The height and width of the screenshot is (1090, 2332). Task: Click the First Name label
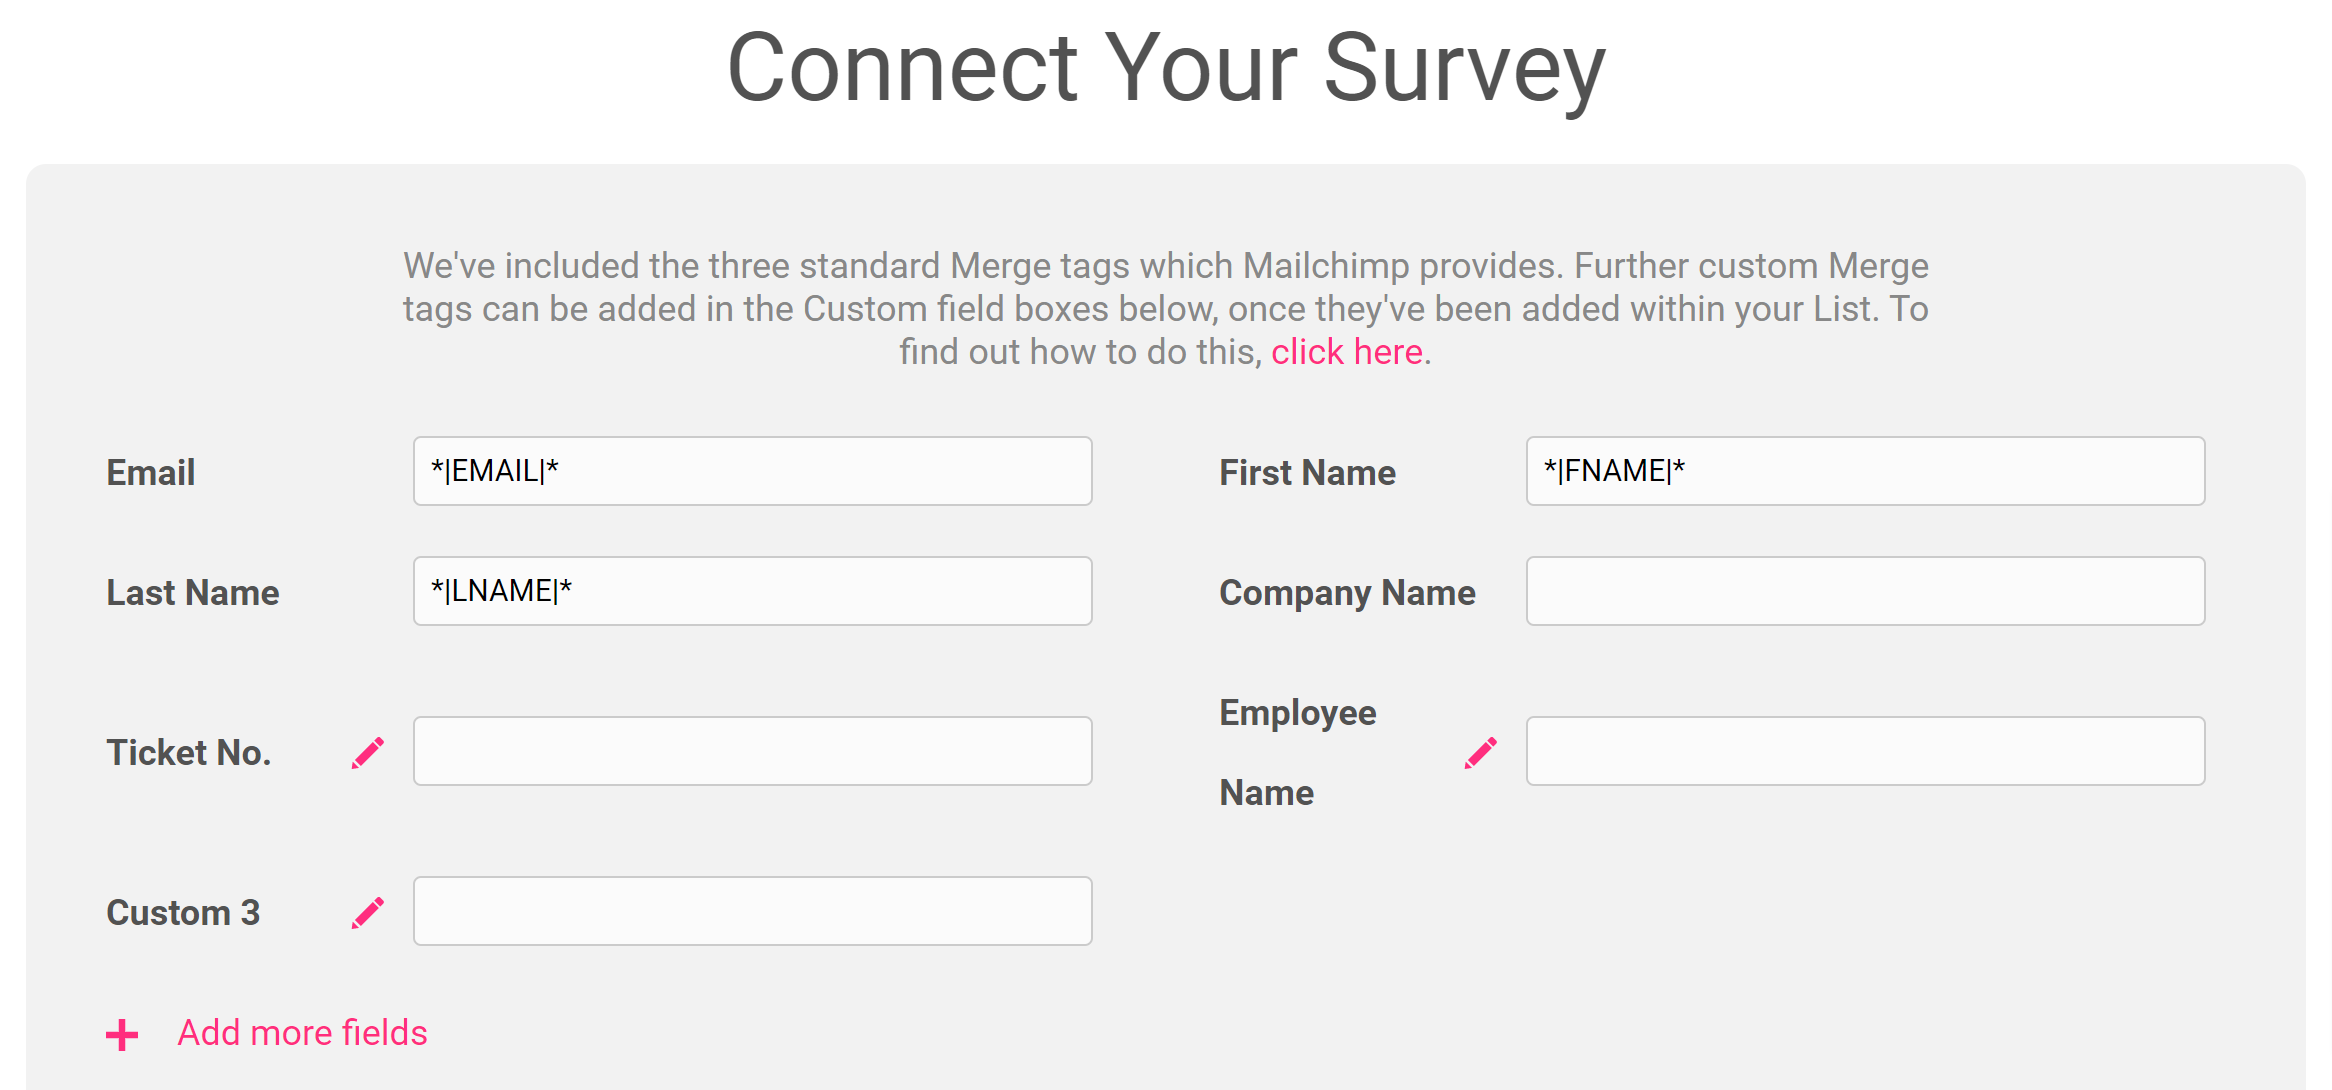click(1307, 473)
